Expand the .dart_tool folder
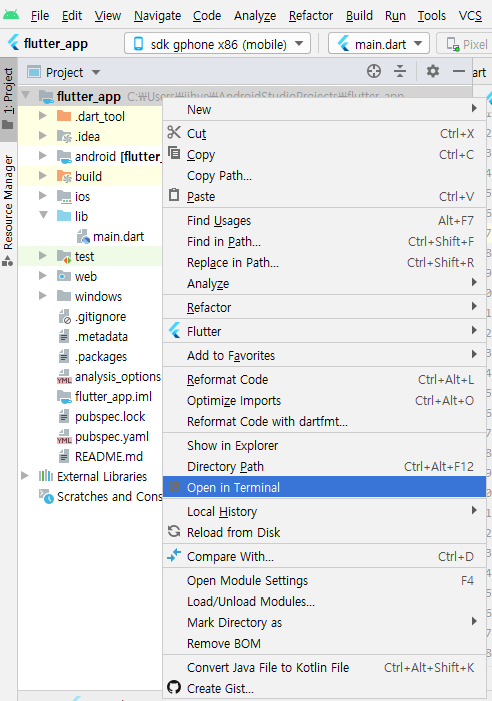The height and width of the screenshot is (701, 492). click(43, 116)
